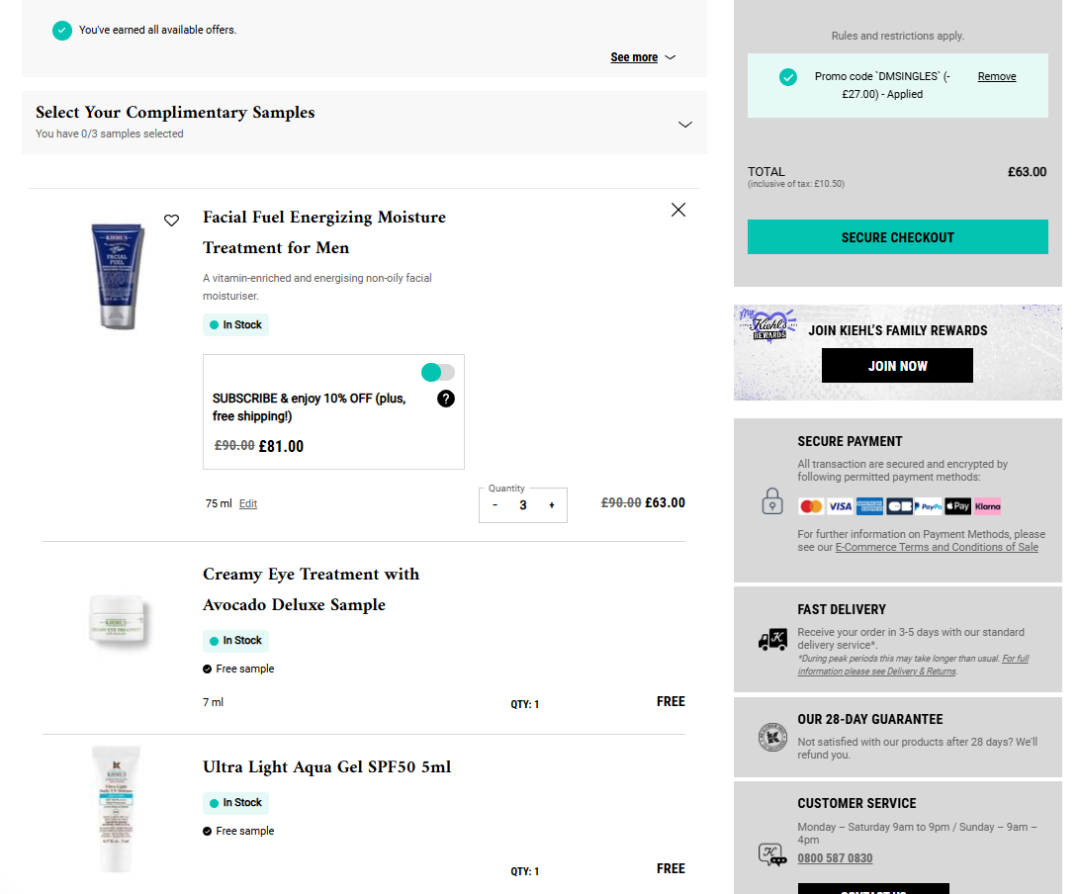Image resolution: width=1080 pixels, height=894 pixels.
Task: Click the padlock secure payment icon
Action: (772, 501)
